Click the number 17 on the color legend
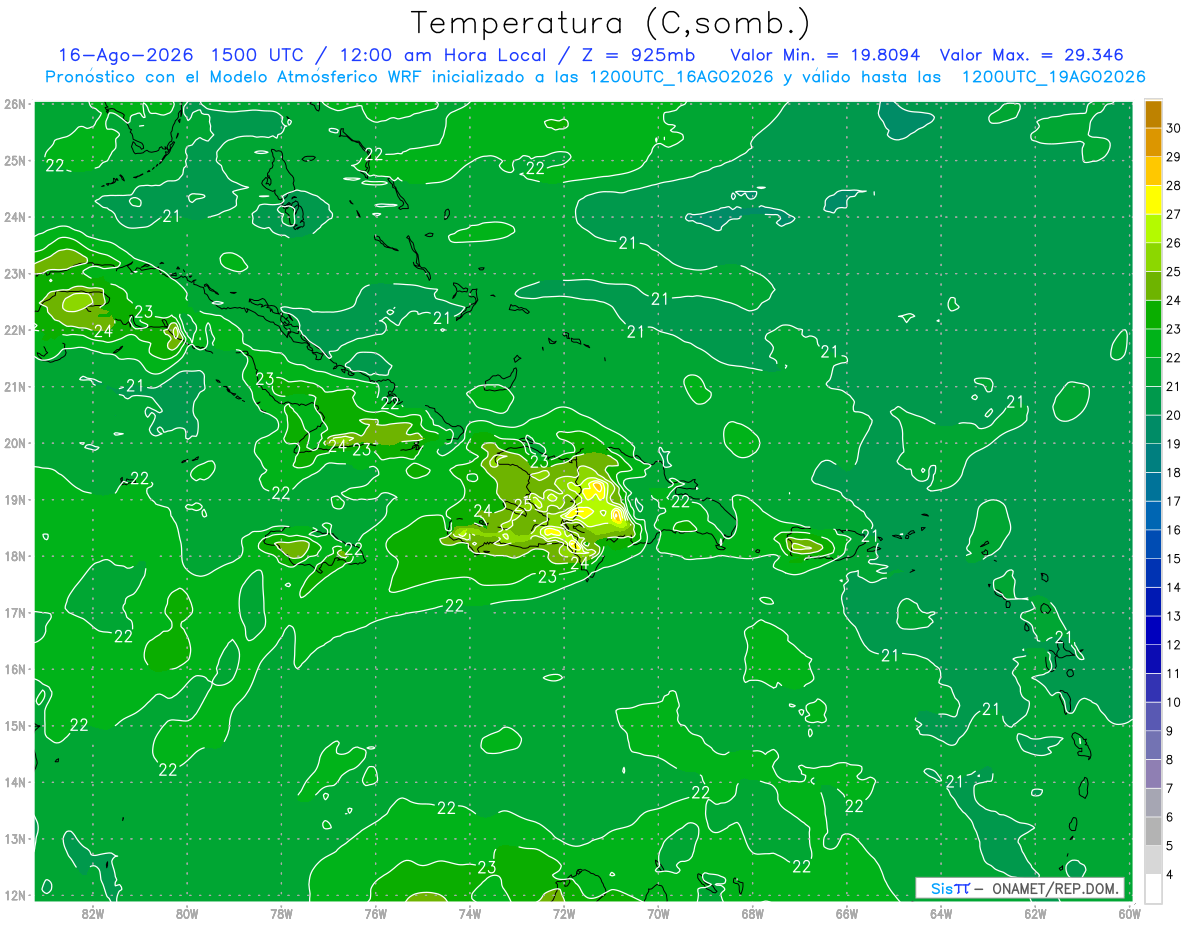1200x927 pixels. tap(1174, 501)
